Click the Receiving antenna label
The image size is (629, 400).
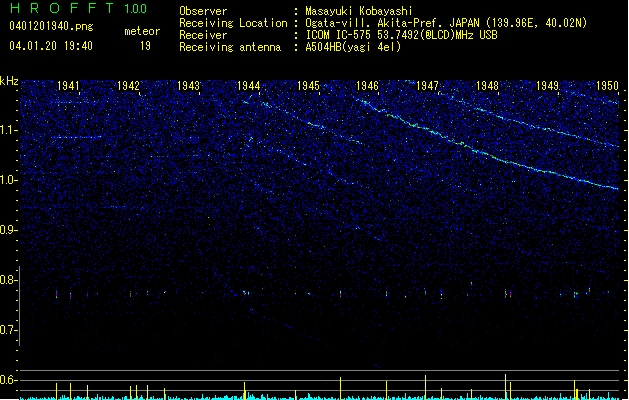(x=230, y=47)
